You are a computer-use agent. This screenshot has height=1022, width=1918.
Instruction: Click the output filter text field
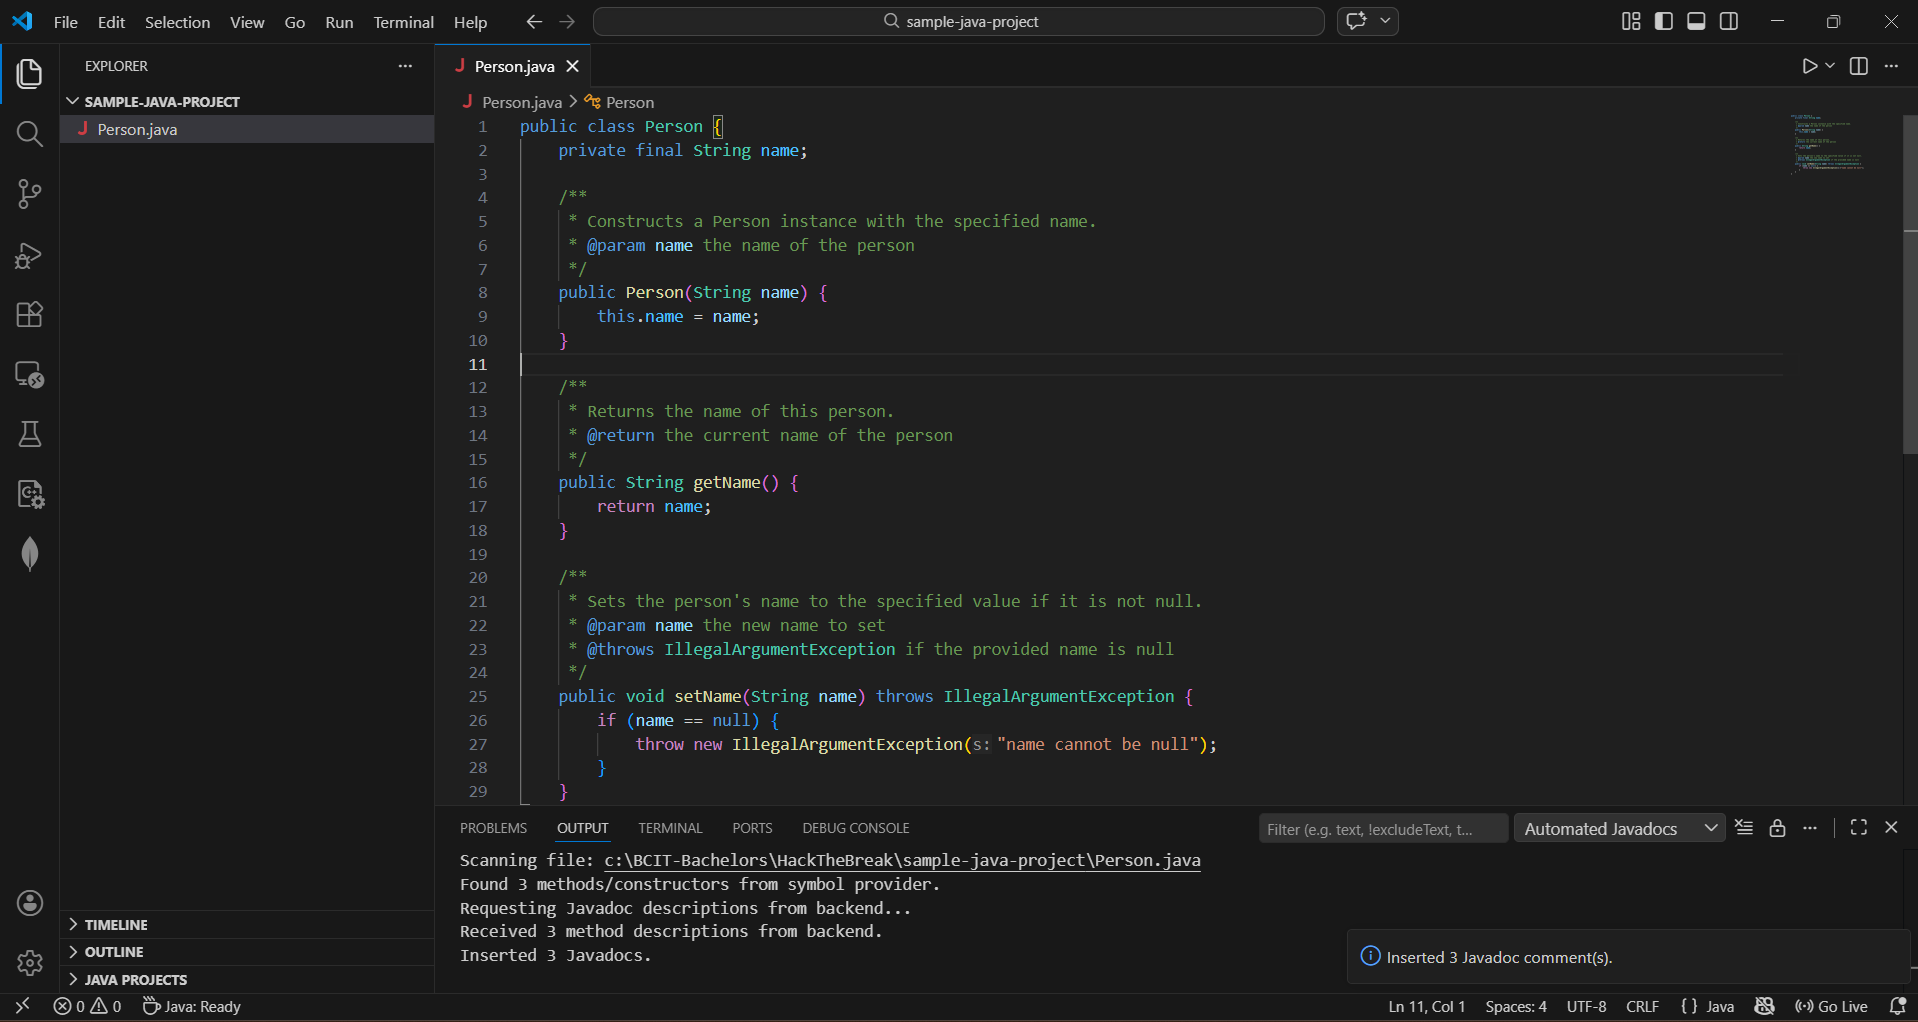click(x=1382, y=829)
